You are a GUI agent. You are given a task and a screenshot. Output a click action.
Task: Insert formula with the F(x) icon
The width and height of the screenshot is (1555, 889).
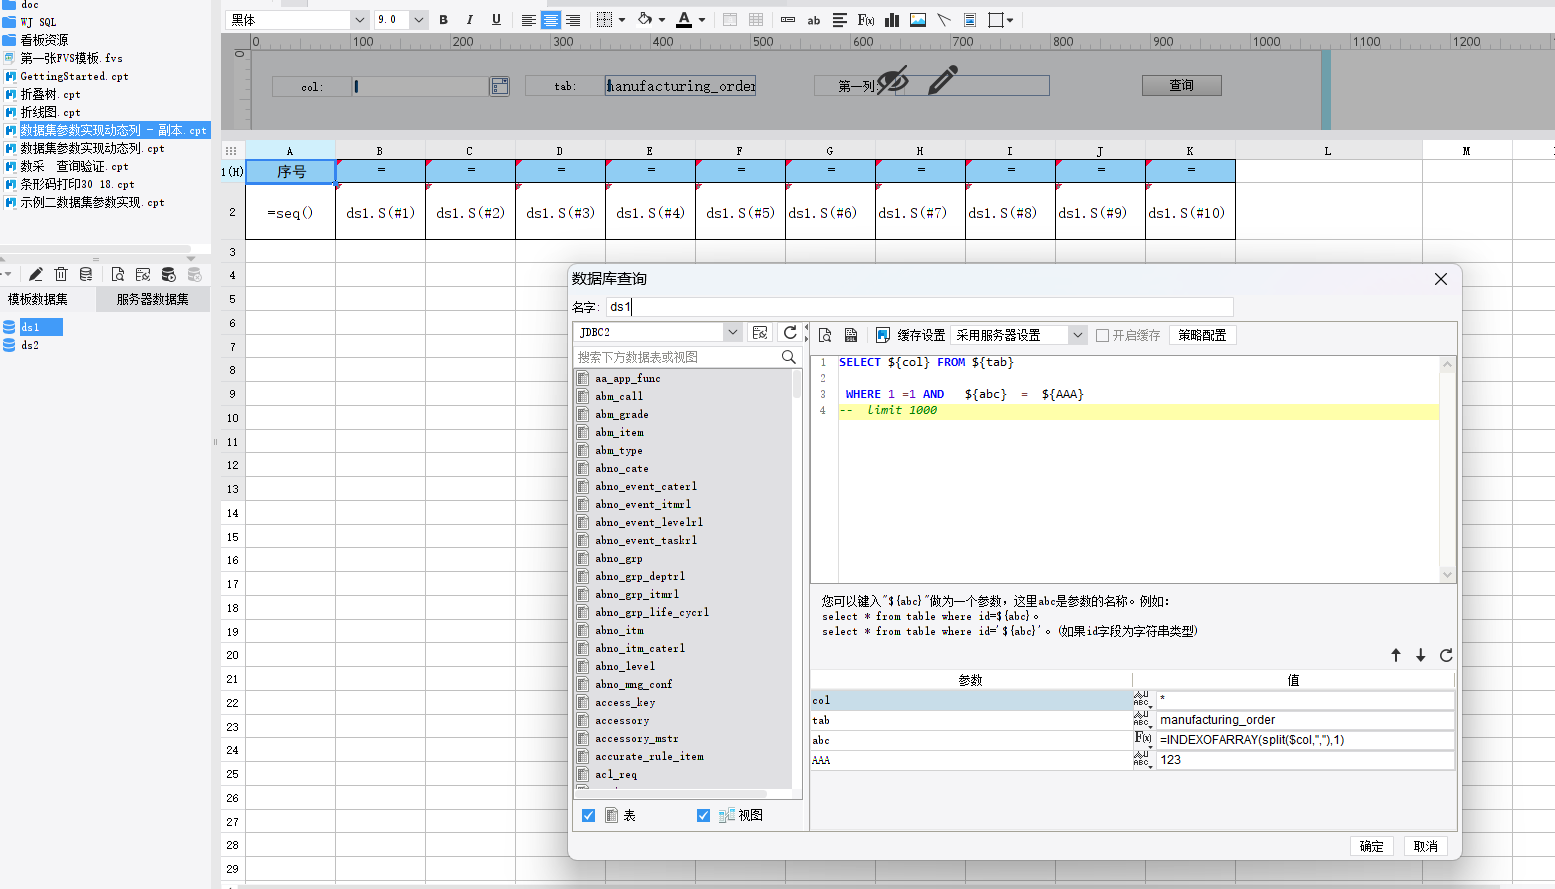(866, 20)
